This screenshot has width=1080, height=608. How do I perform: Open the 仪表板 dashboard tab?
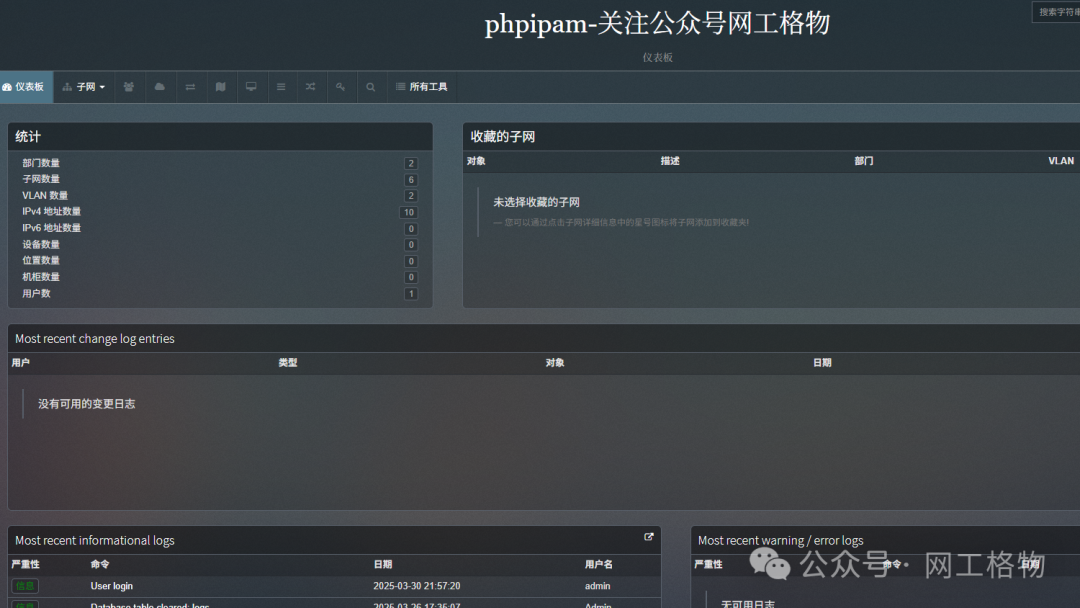(x=25, y=87)
